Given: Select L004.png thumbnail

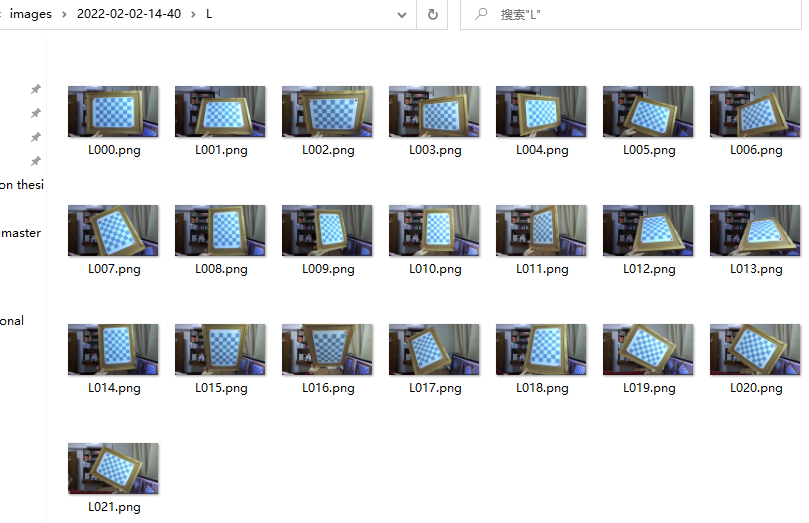Looking at the screenshot, I should click(541, 111).
